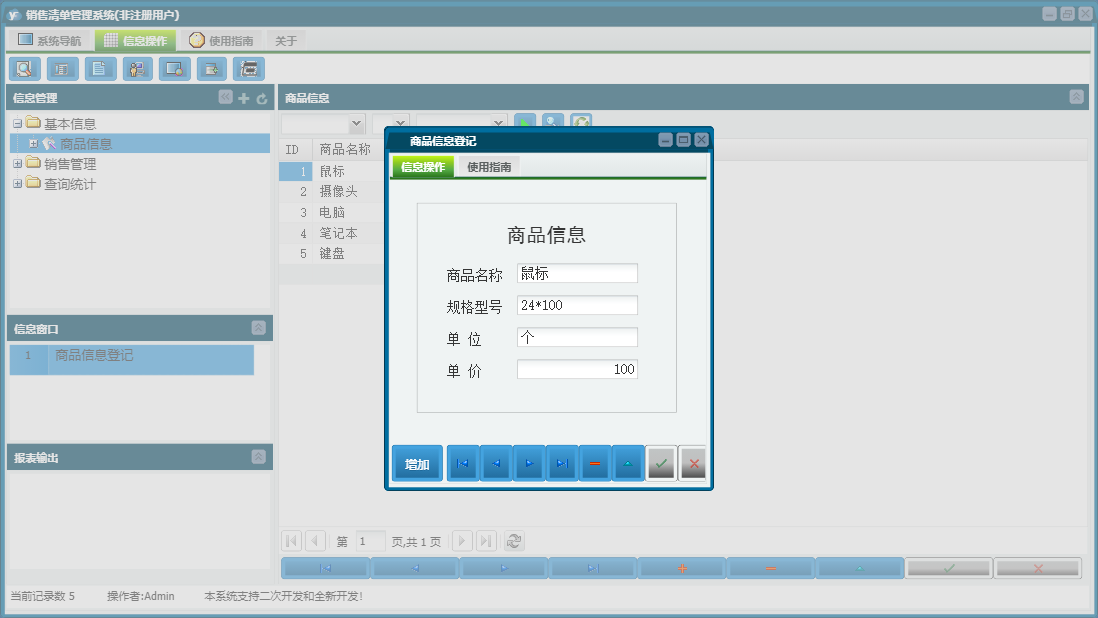Viewport: 1098px width, 618px height.
Task: Click bottom bar red X cancel button
Action: coord(1037,568)
